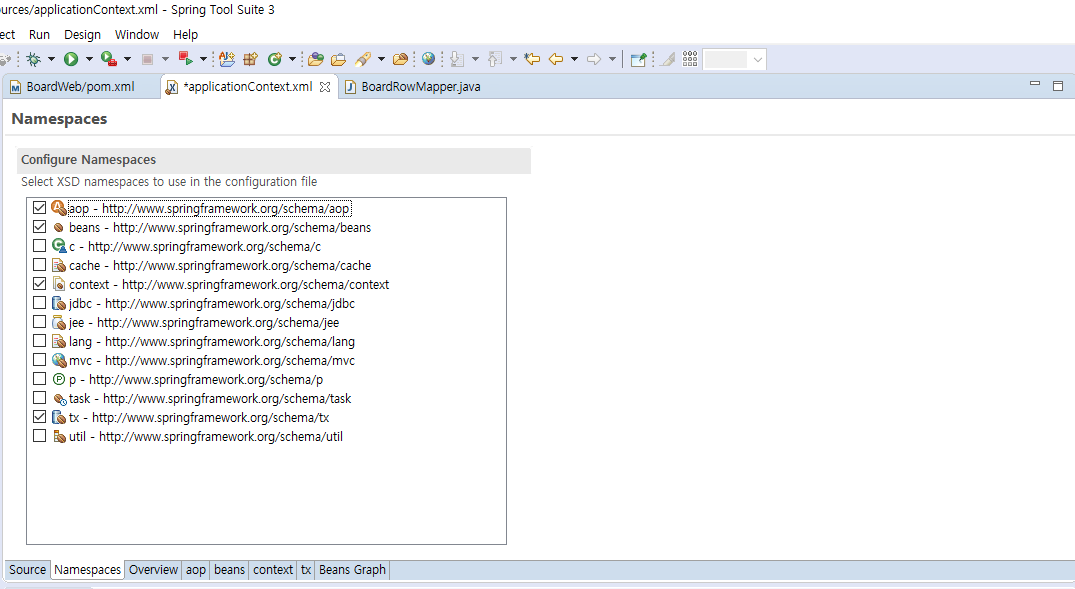Check the jee namespace checkbox

[40, 322]
